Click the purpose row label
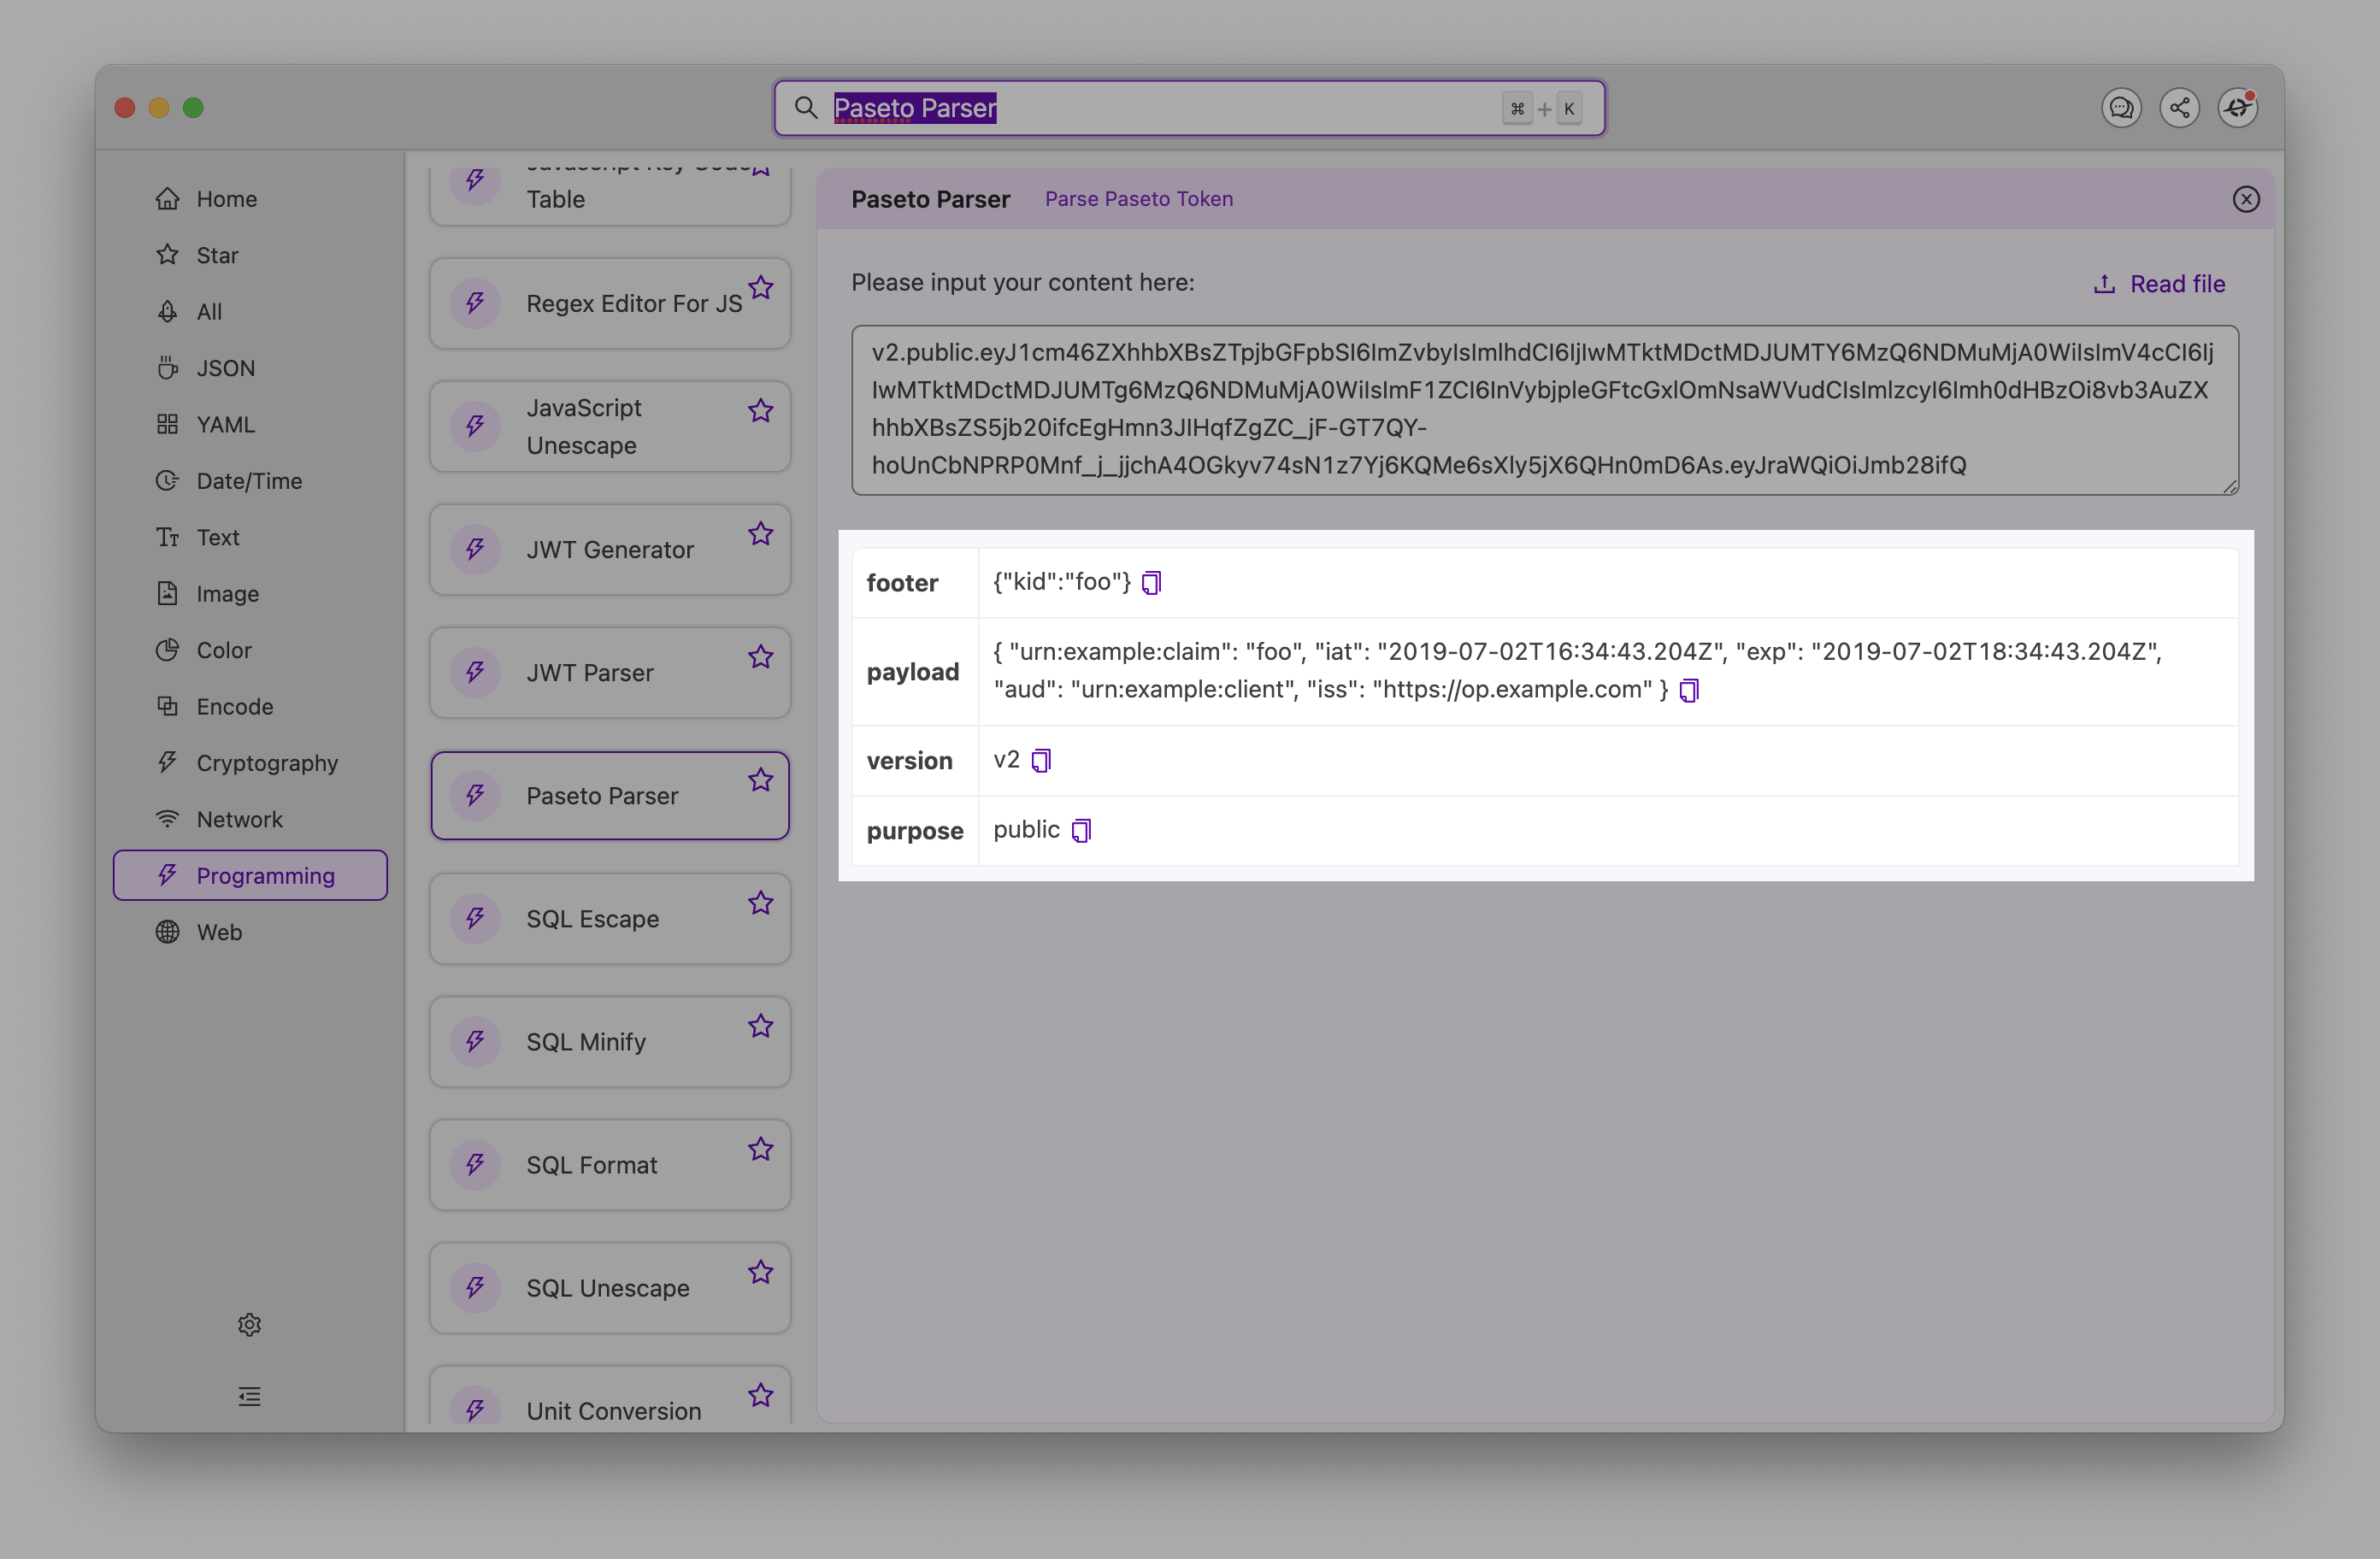 click(x=915, y=831)
